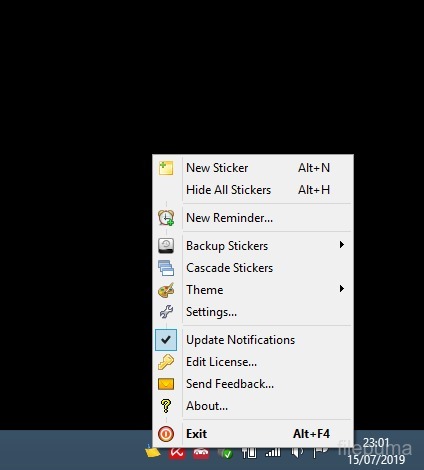Expand the Backup Stickers submenu arrow
Image resolution: width=424 pixels, height=470 pixels.
pyautogui.click(x=341, y=245)
